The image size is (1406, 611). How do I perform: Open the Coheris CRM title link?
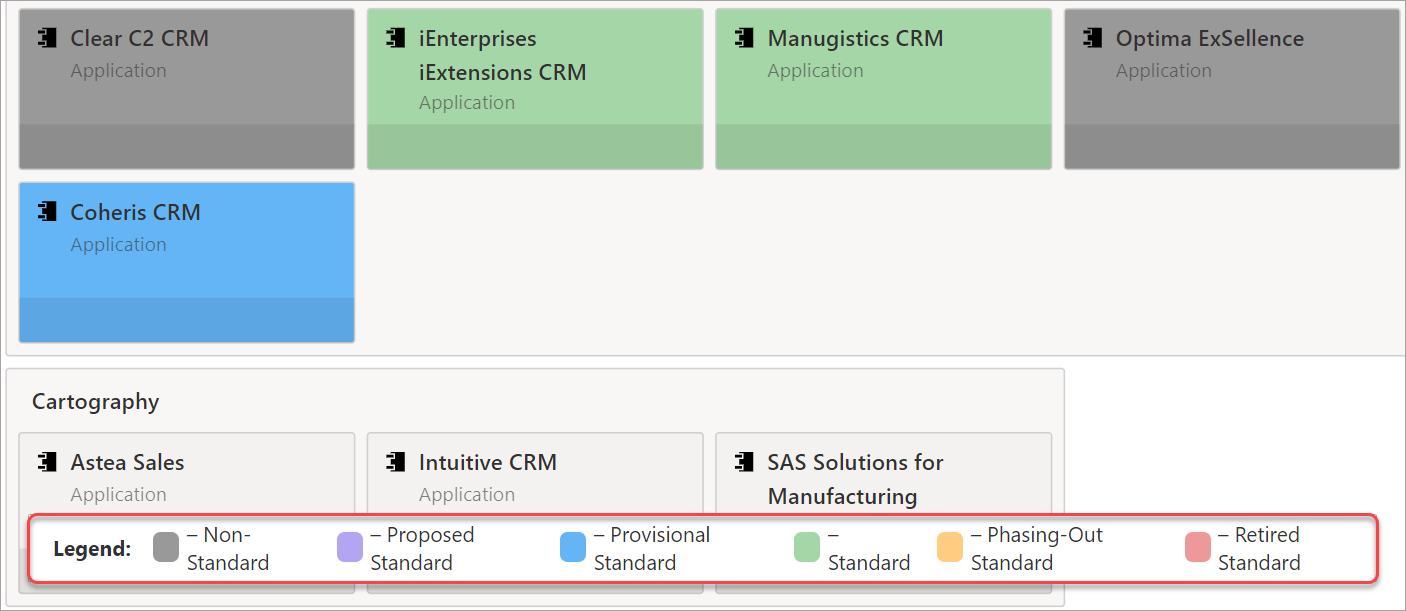(135, 212)
